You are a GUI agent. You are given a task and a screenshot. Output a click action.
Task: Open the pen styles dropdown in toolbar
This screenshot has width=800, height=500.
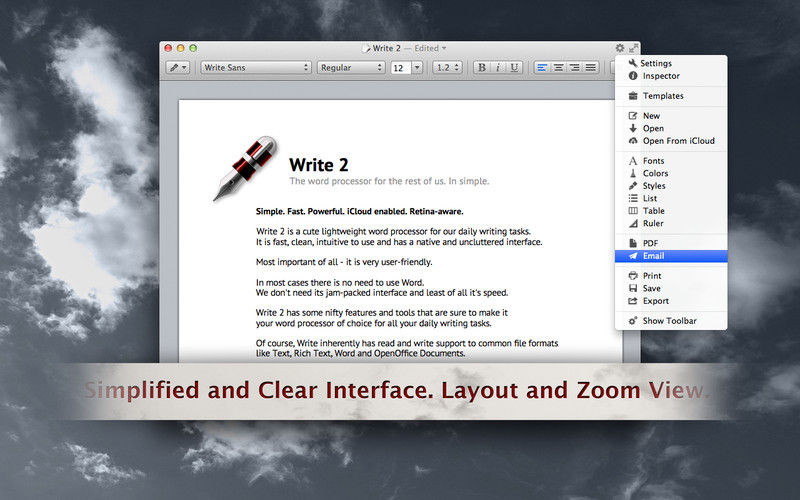click(x=178, y=67)
